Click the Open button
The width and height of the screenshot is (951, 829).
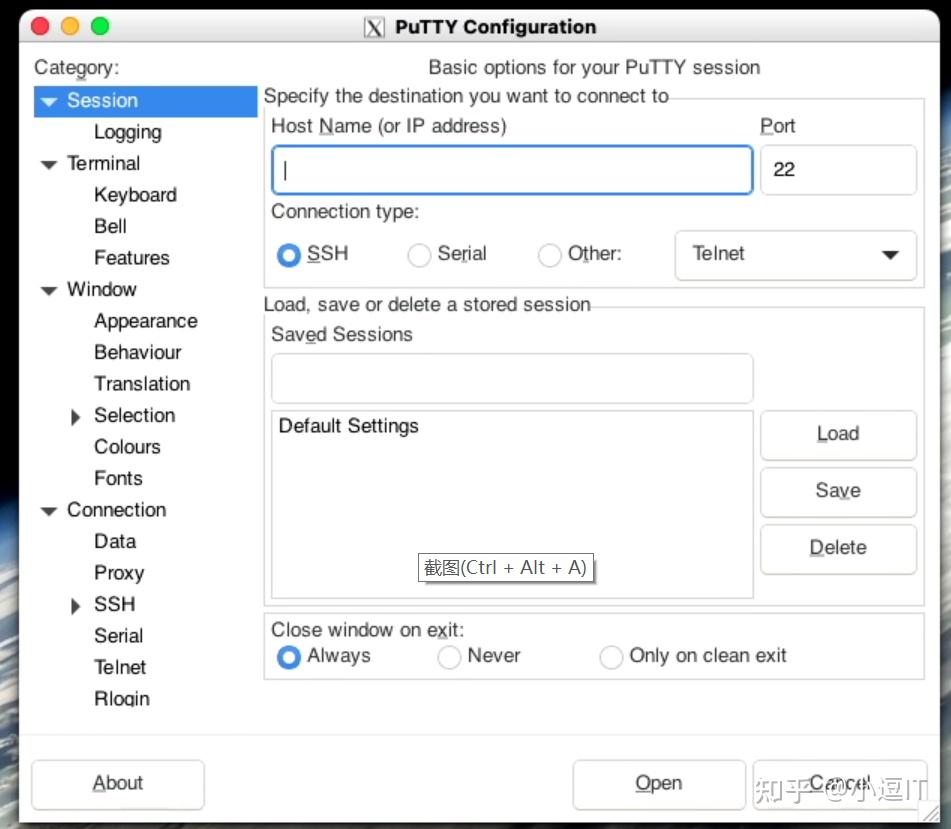pyautogui.click(x=659, y=784)
